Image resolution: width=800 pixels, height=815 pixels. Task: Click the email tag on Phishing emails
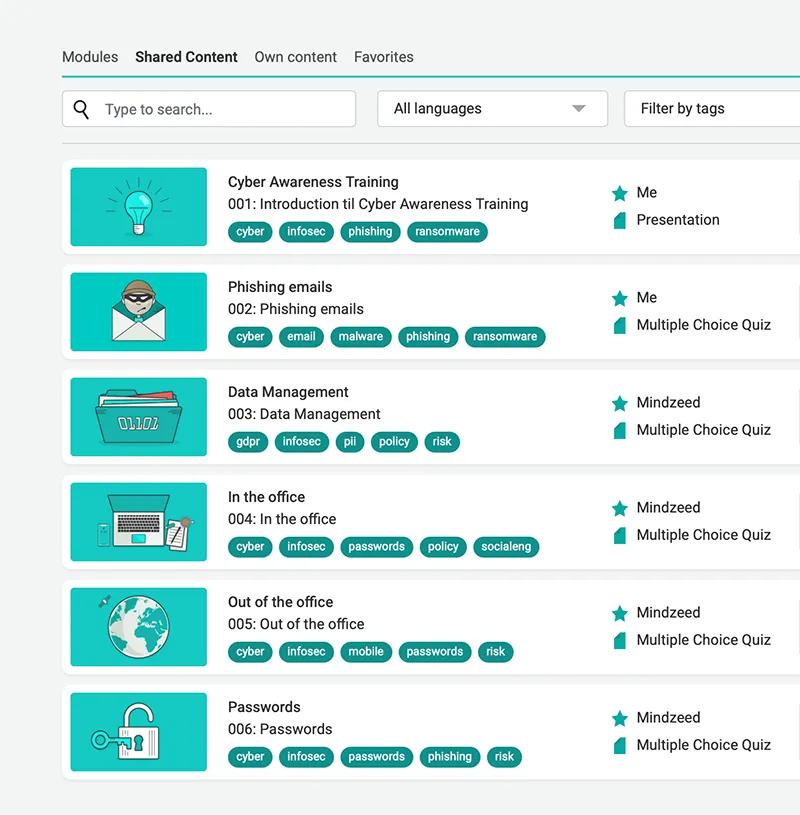(301, 336)
